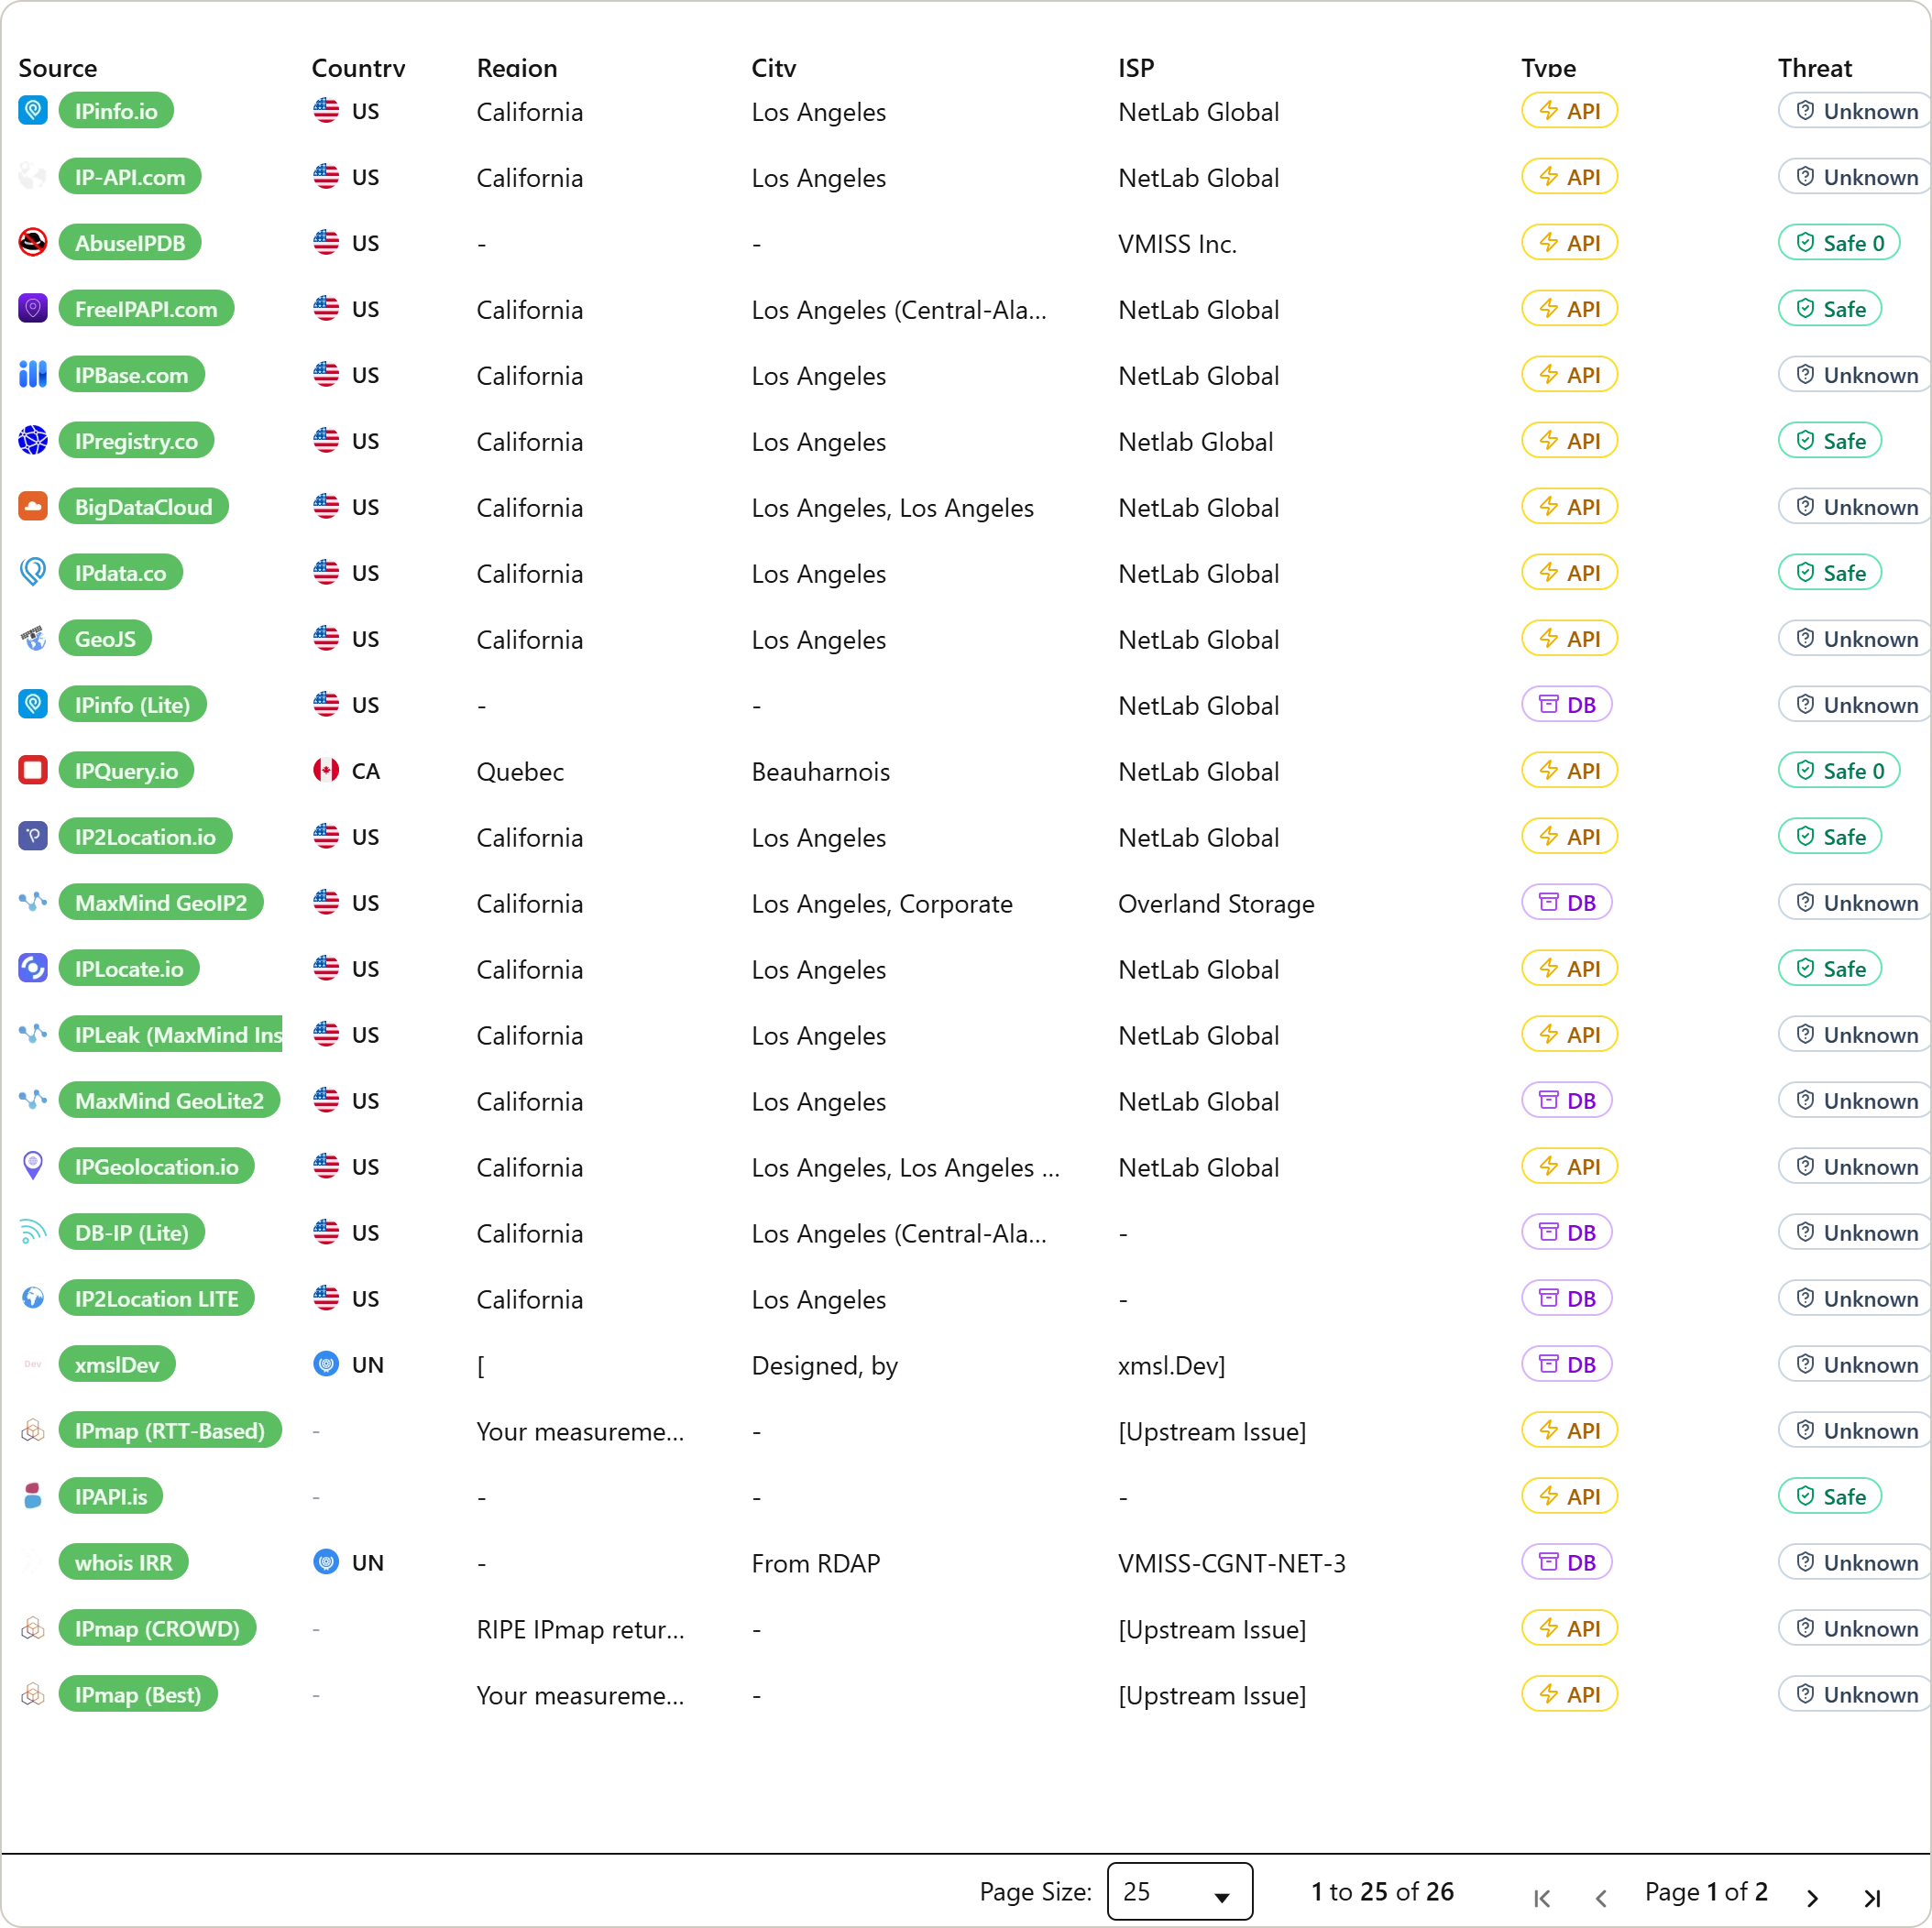1932x1928 pixels.
Task: Select the 'Overland Storage' ISP cell
Action: click(1216, 903)
